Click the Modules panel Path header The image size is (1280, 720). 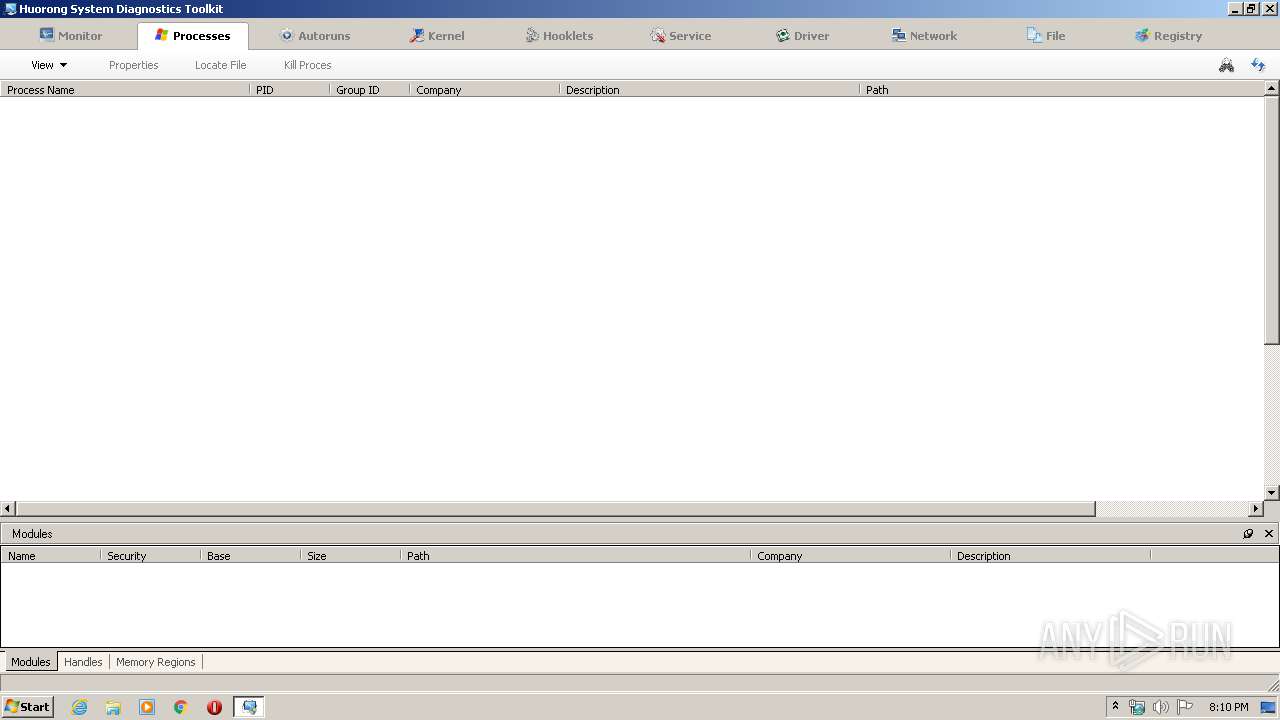(x=575, y=556)
